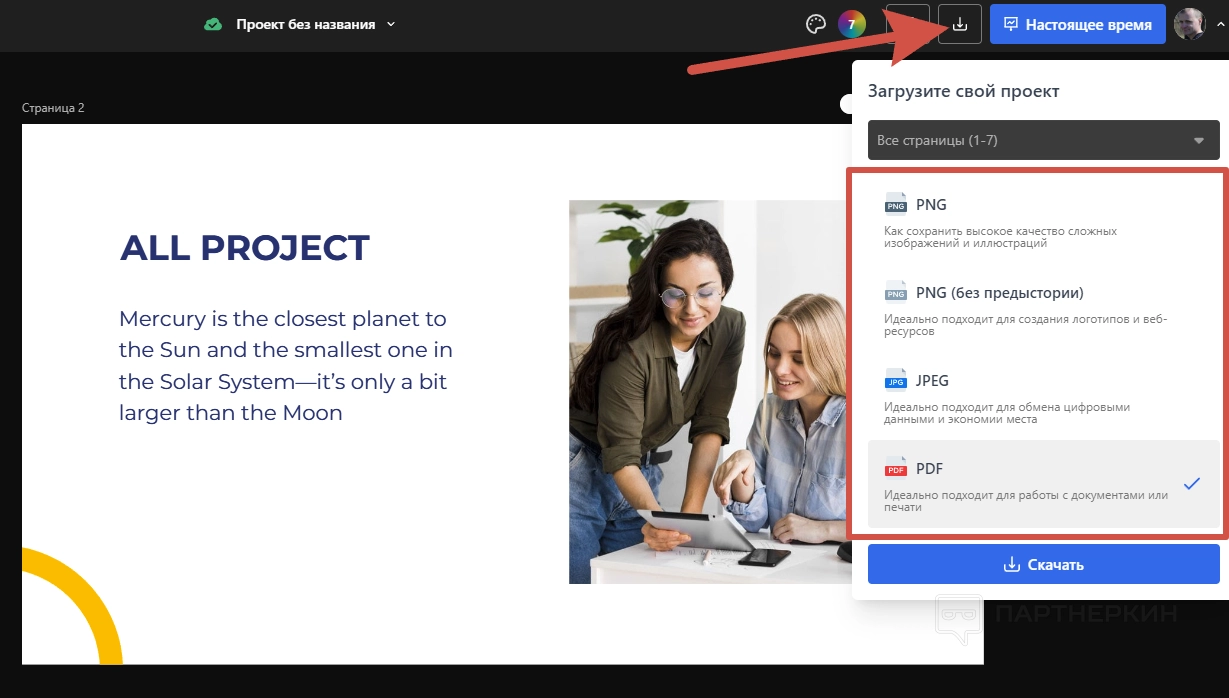This screenshot has height=698, width=1229.
Task: Open the user avatar profile picture
Action: click(1190, 24)
